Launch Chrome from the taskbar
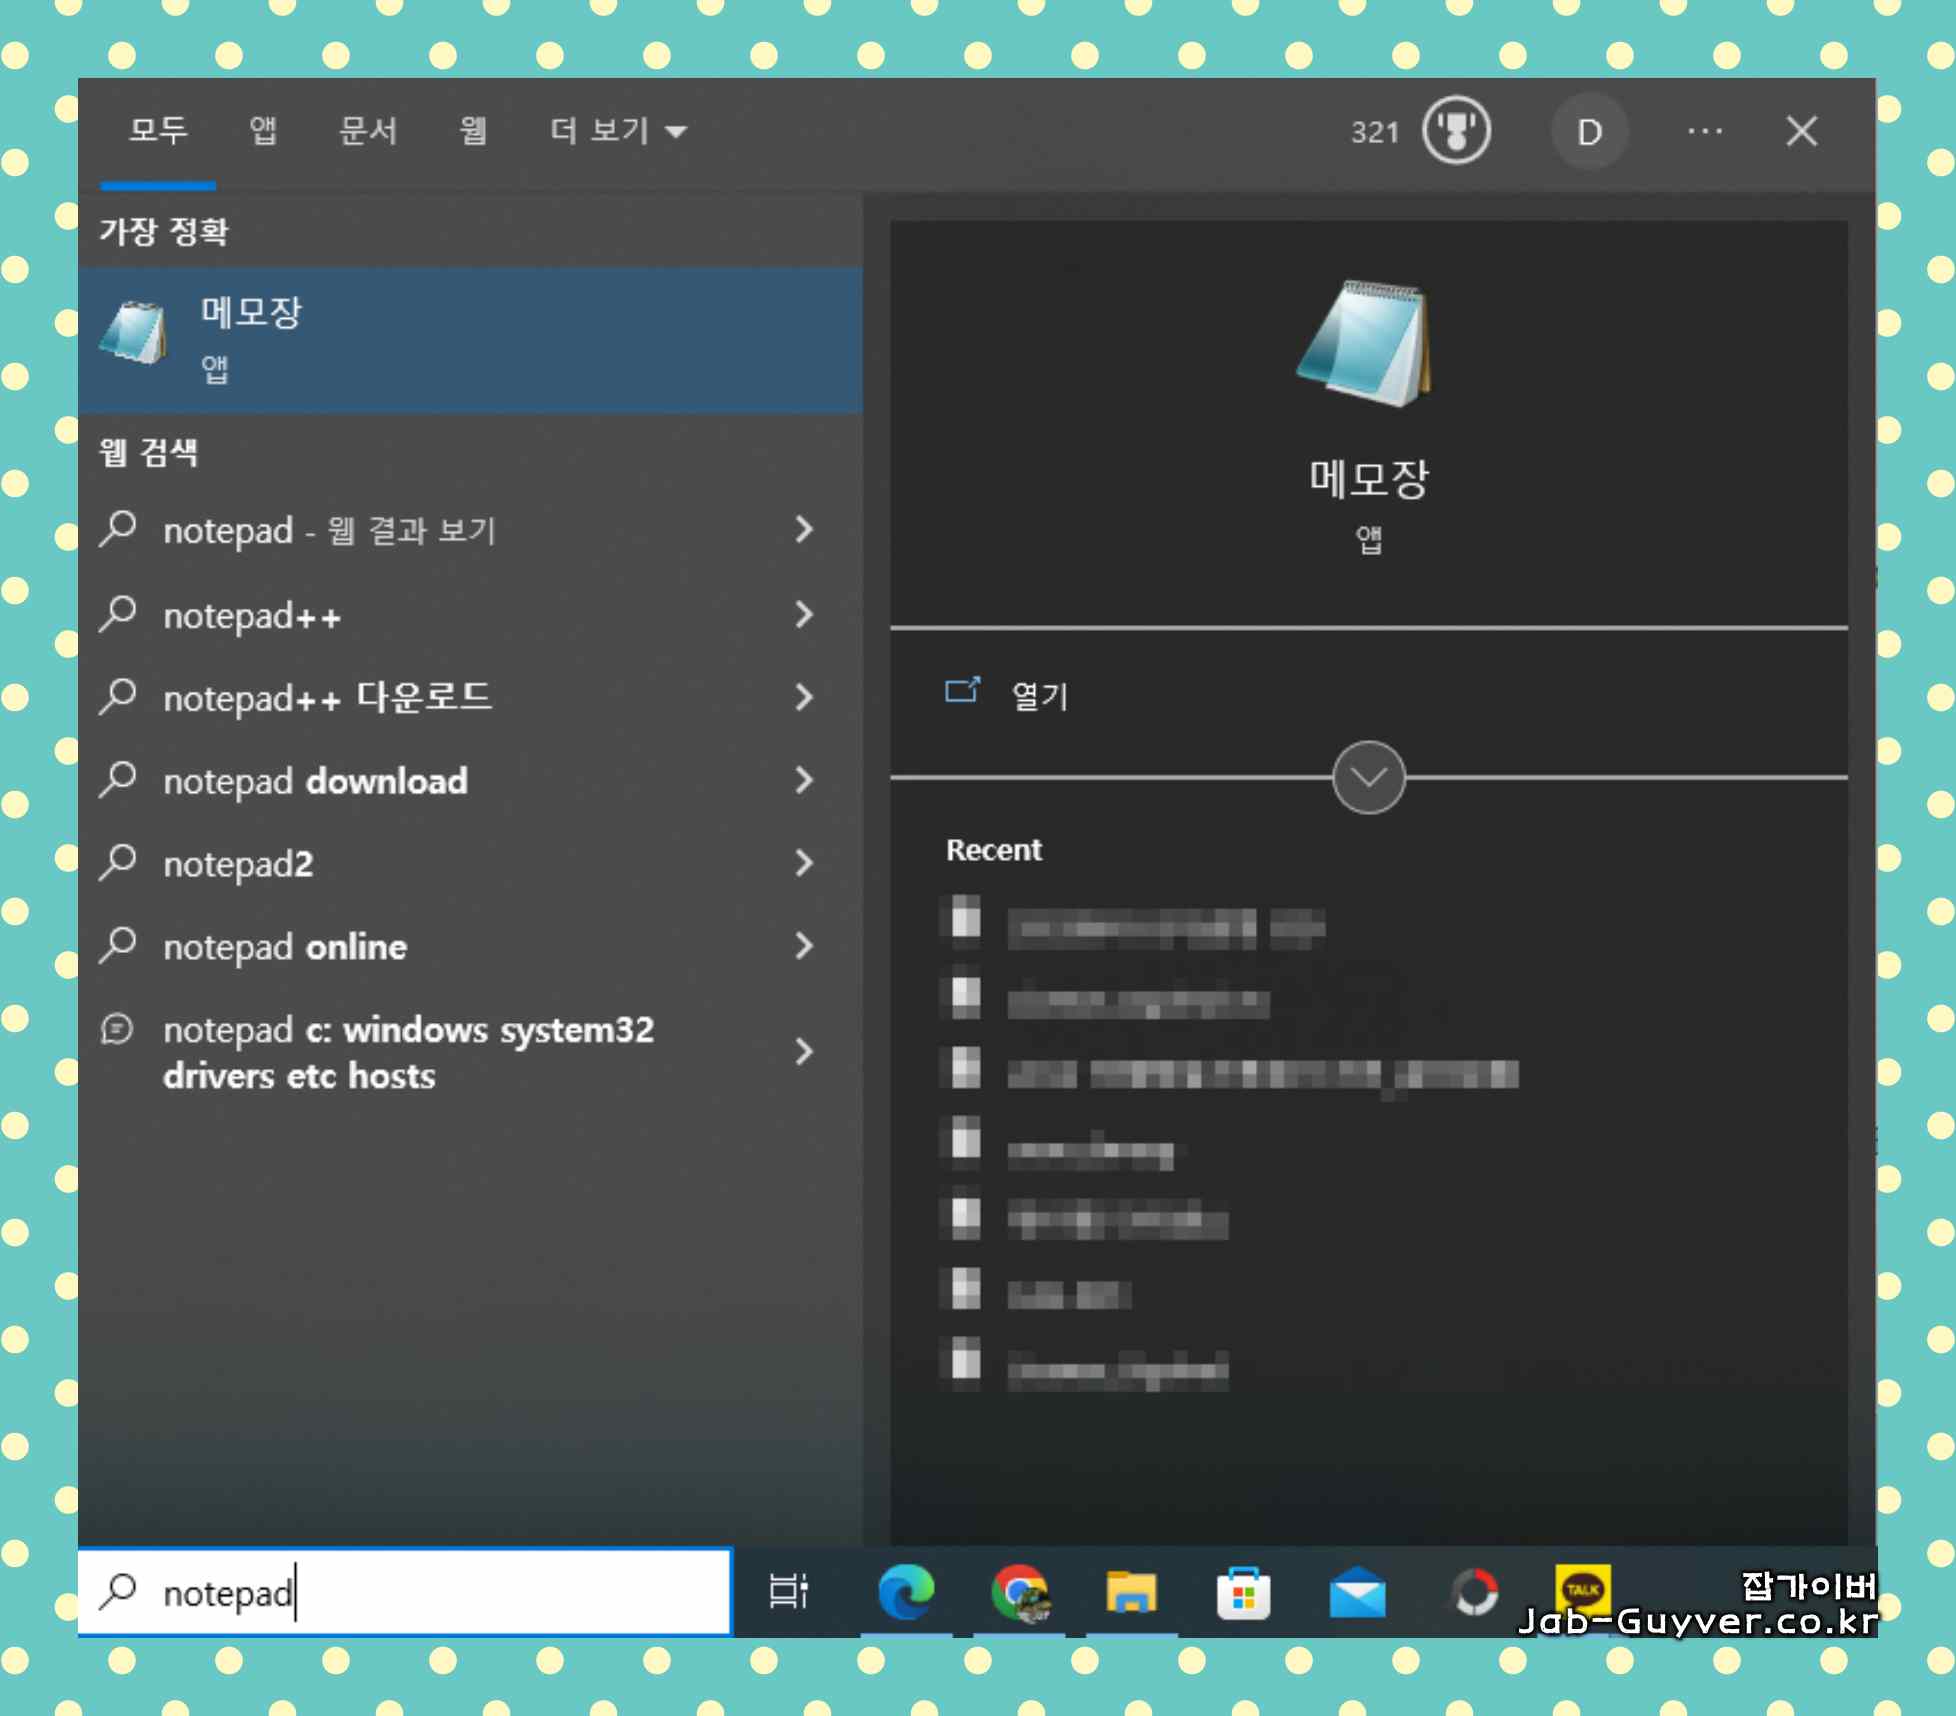Viewport: 1956px width, 1716px height. pyautogui.click(x=1018, y=1591)
